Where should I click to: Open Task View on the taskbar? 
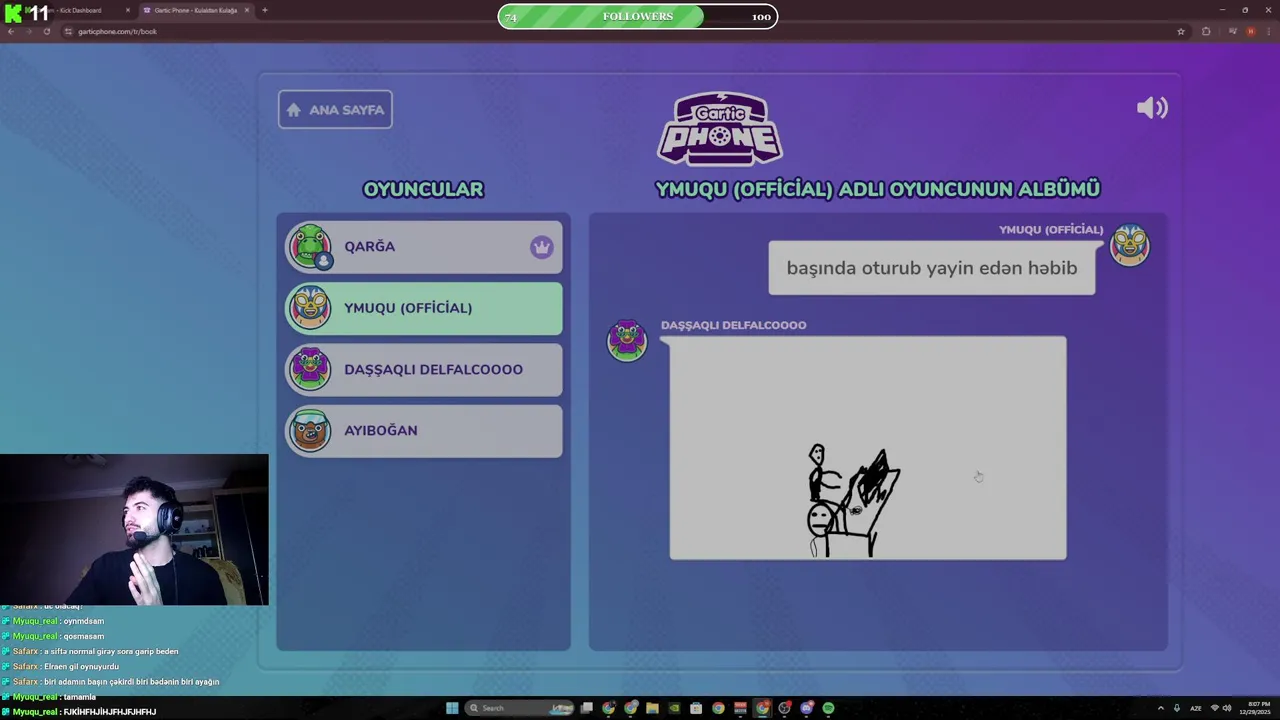586,708
